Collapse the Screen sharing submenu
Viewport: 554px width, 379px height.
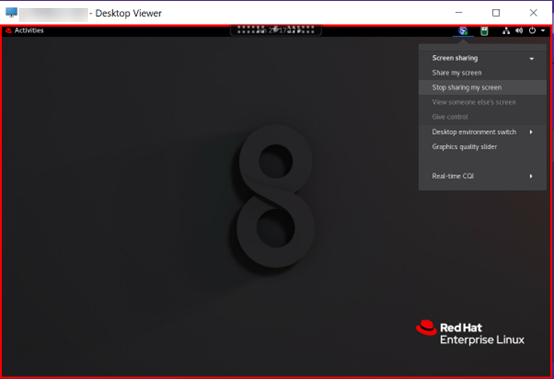coord(482,58)
